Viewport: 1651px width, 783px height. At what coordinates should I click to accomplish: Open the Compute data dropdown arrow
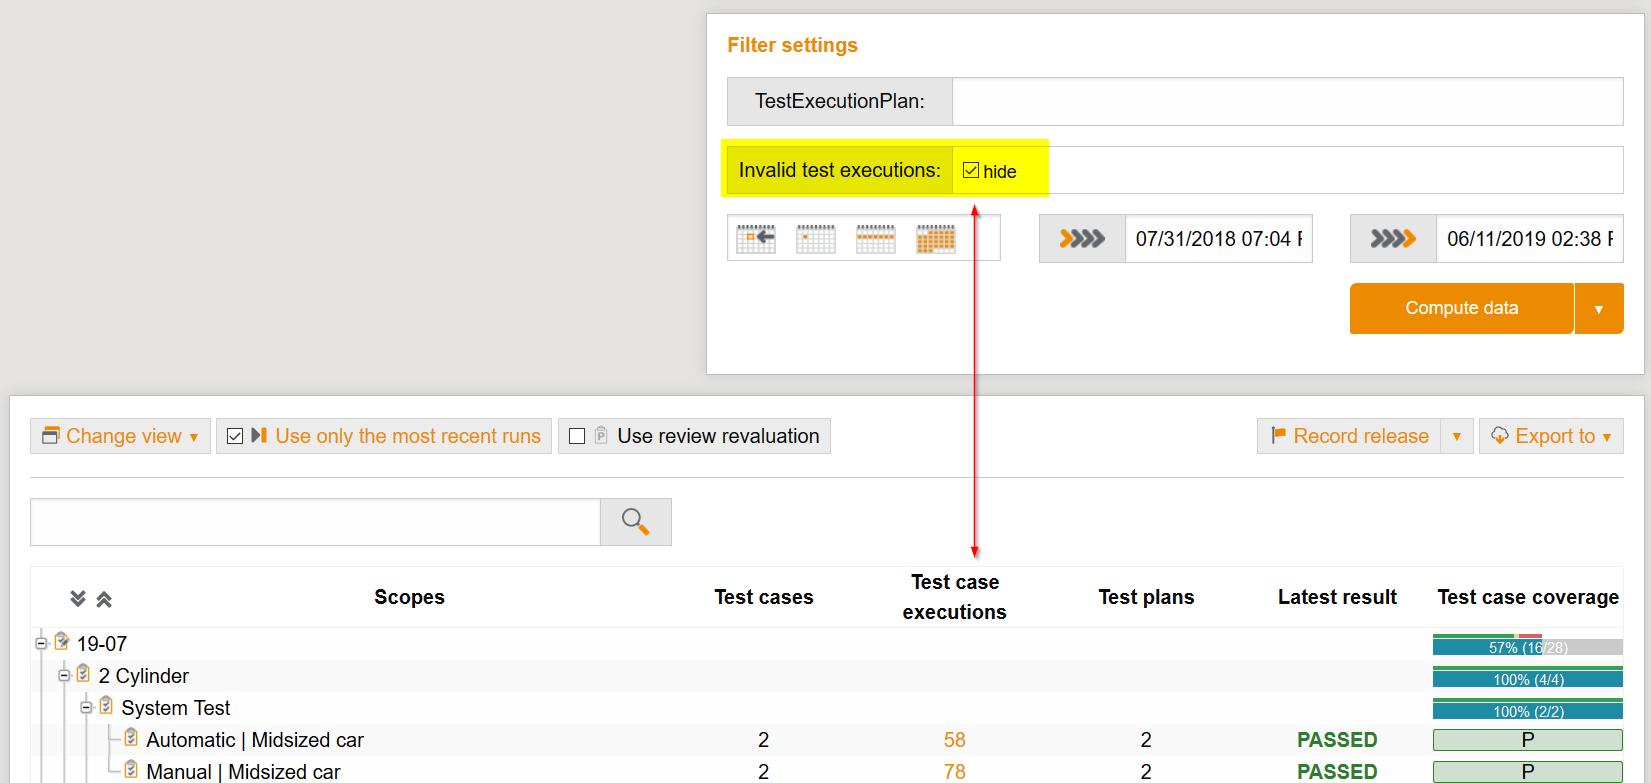pyautogui.click(x=1598, y=309)
